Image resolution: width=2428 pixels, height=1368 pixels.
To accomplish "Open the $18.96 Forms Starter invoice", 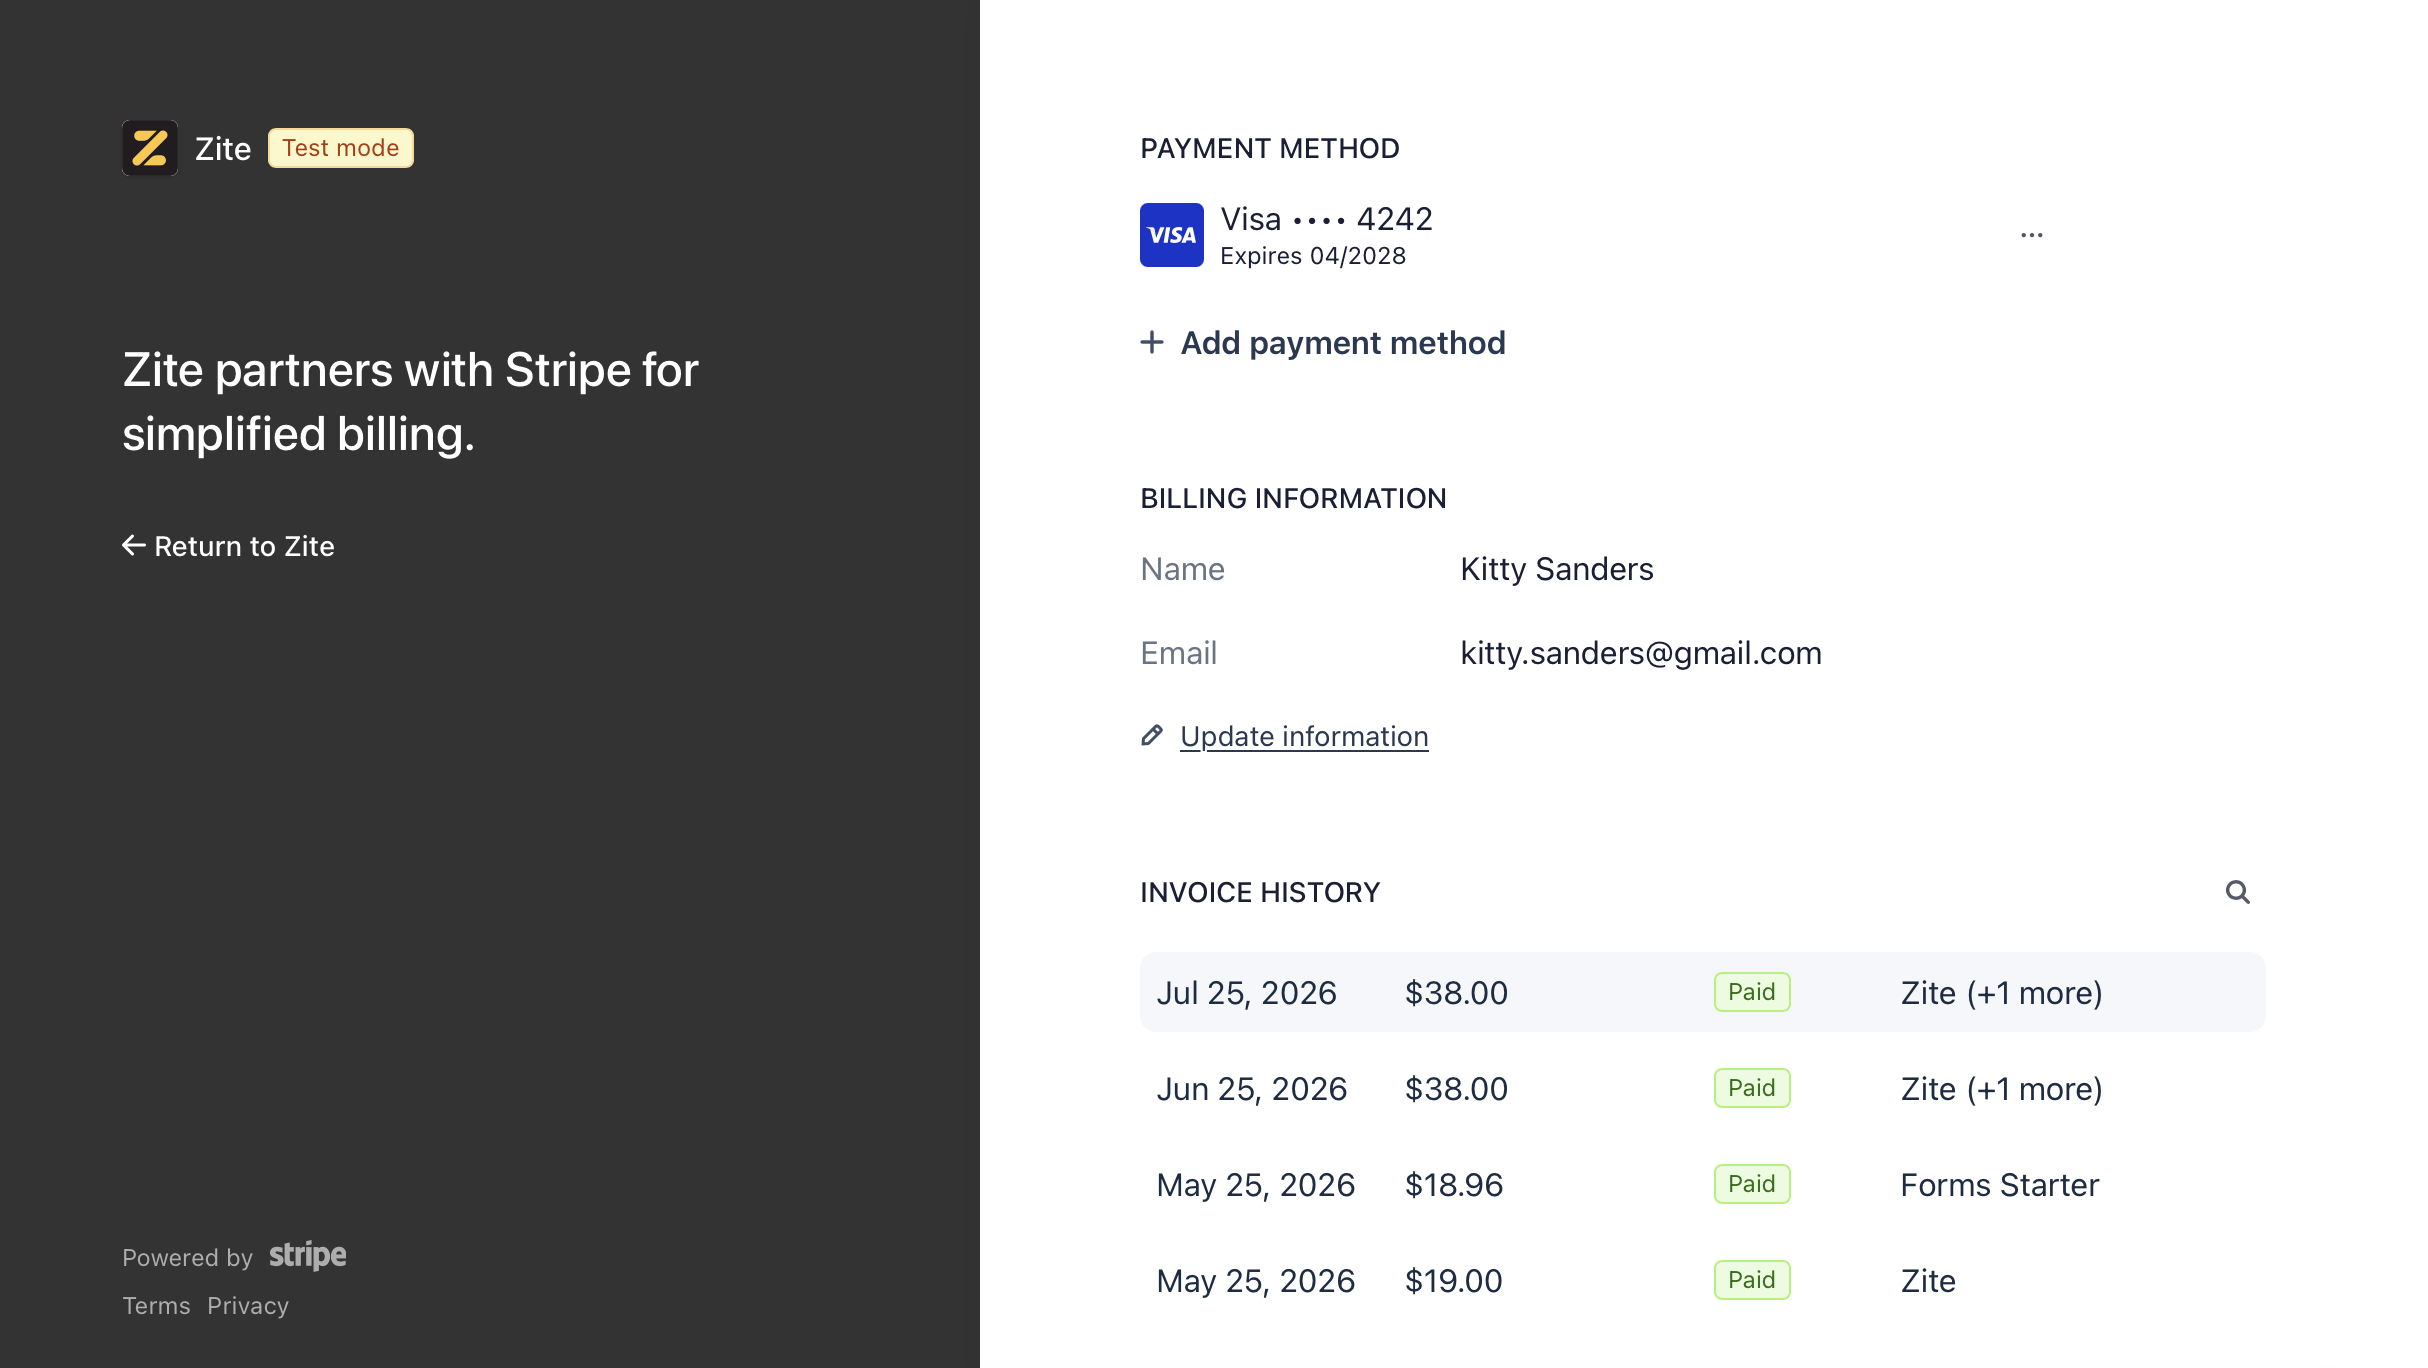I will tap(1702, 1184).
